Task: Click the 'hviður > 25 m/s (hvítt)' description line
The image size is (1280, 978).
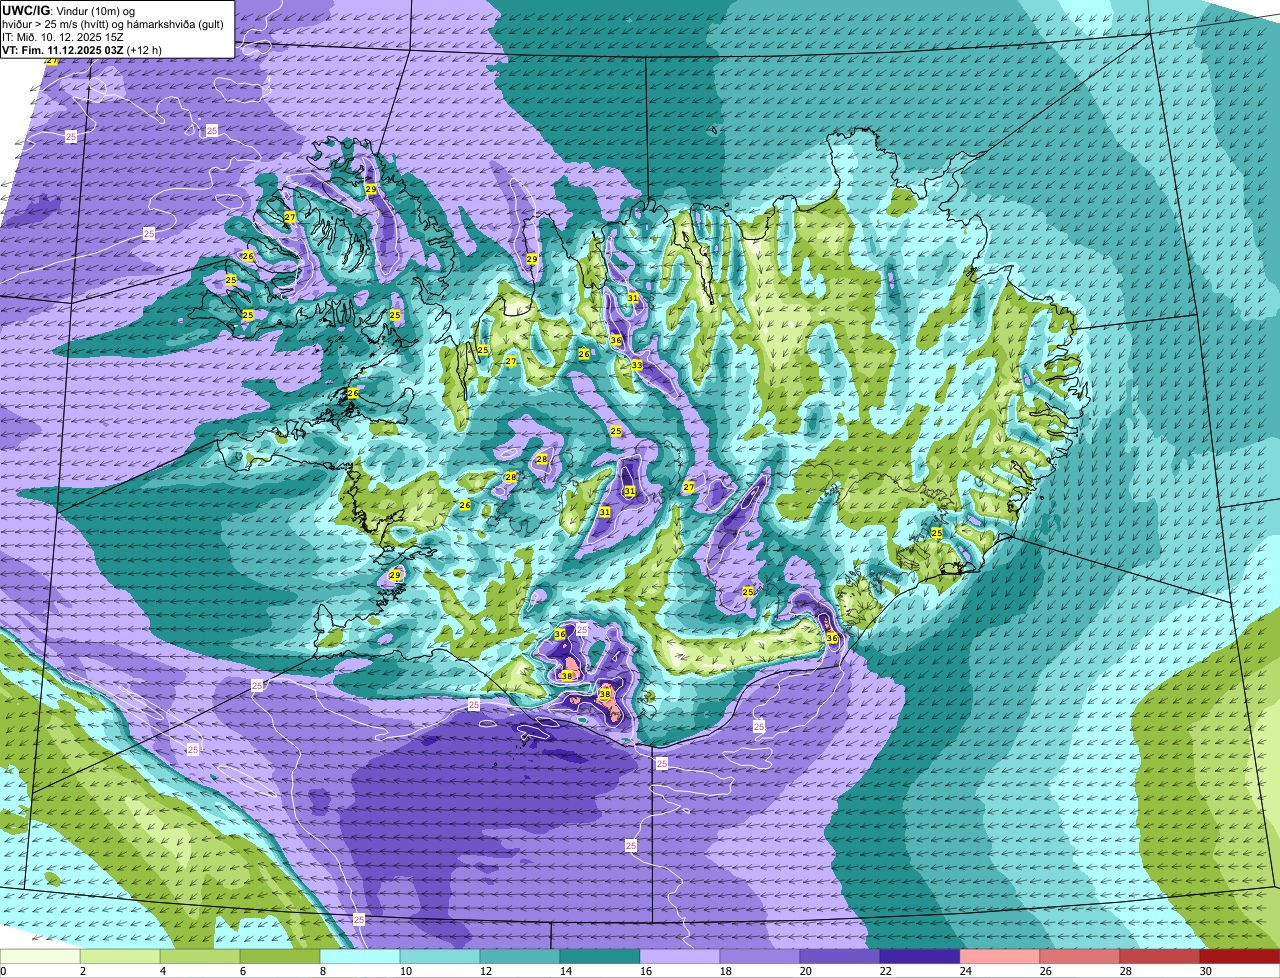Action: click(x=115, y=23)
